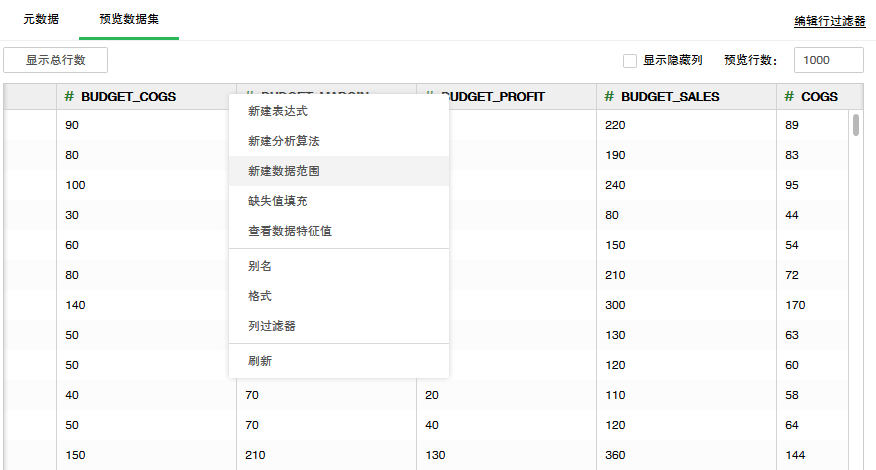
Task: Click 新建数据范围 in context menu
Action: [284, 171]
